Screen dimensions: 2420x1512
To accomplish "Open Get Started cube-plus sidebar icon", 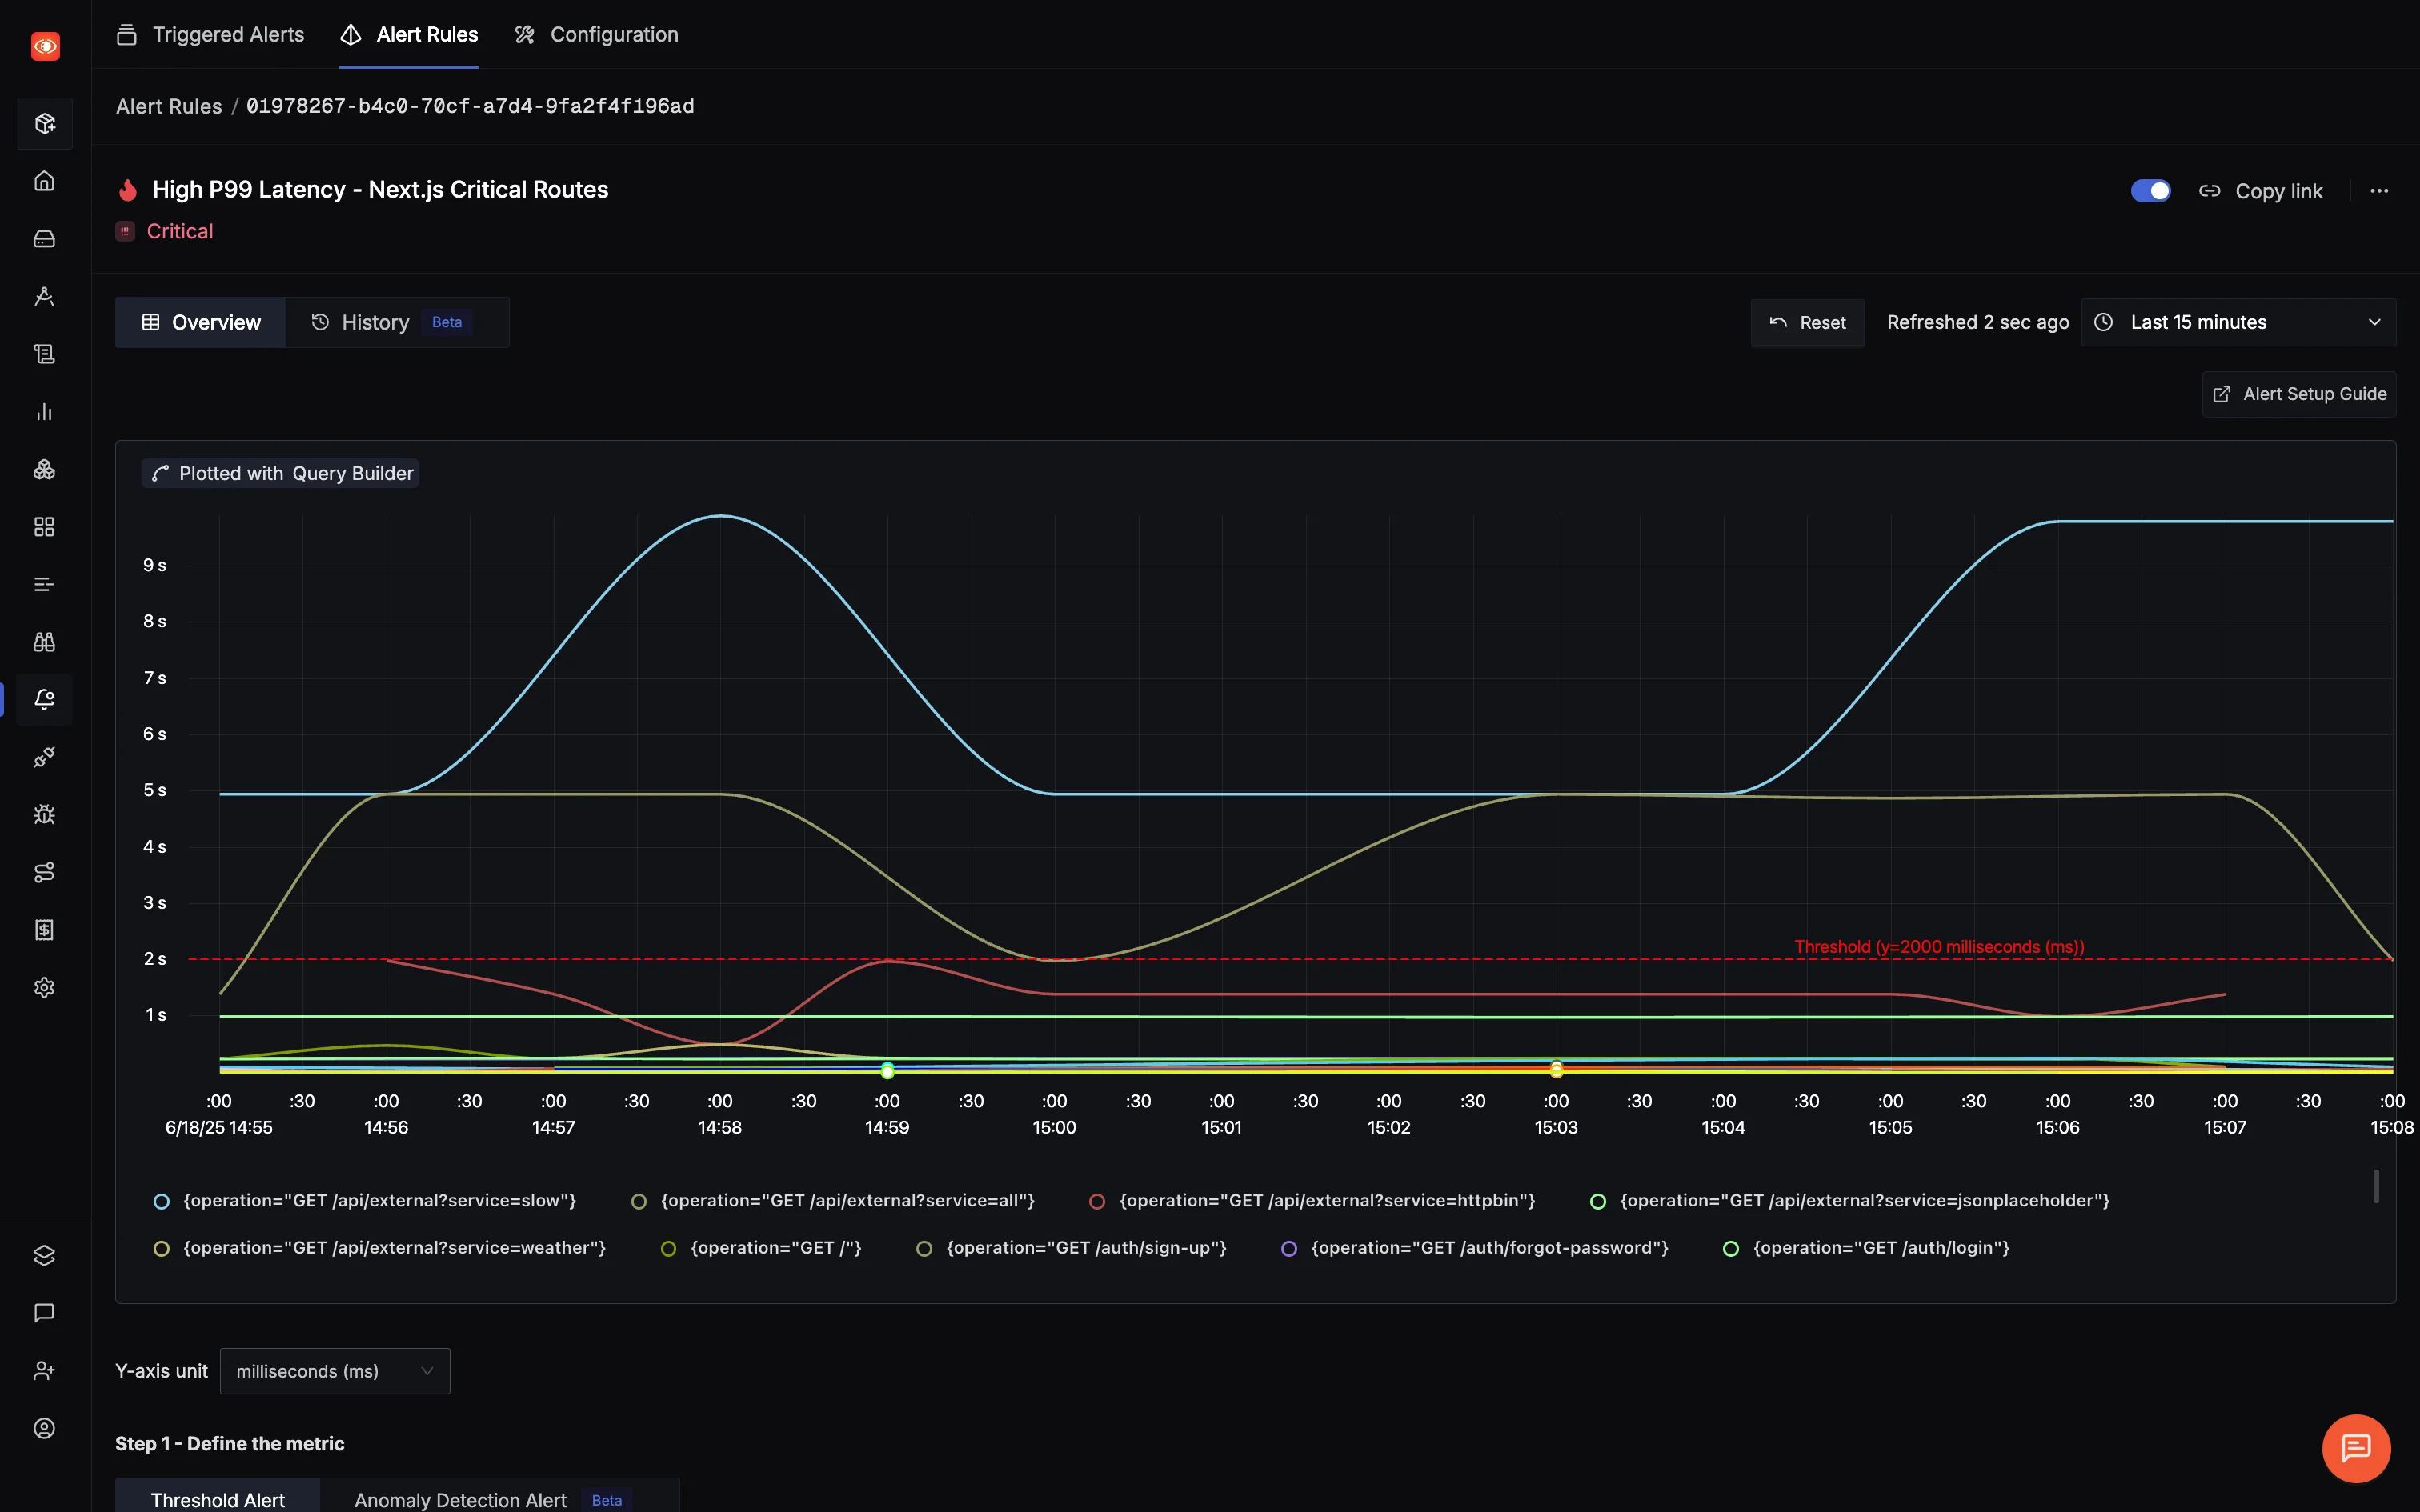I will coord(44,124).
